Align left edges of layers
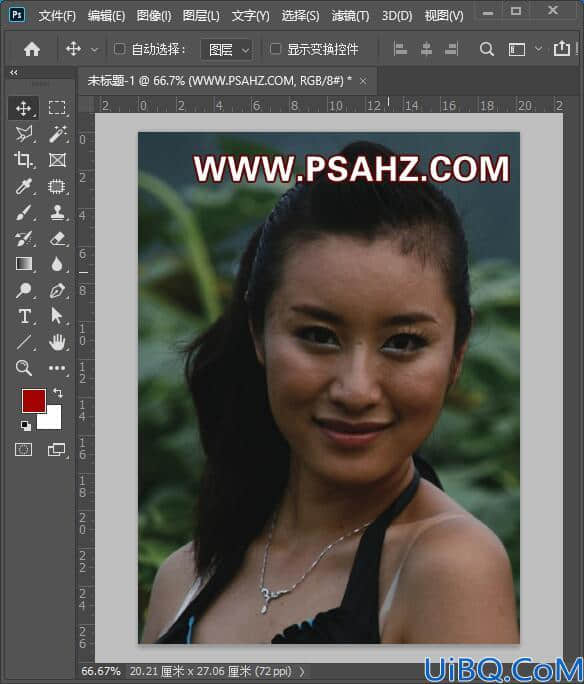Screen dimensions: 584x684 pyautogui.click(x=400, y=49)
